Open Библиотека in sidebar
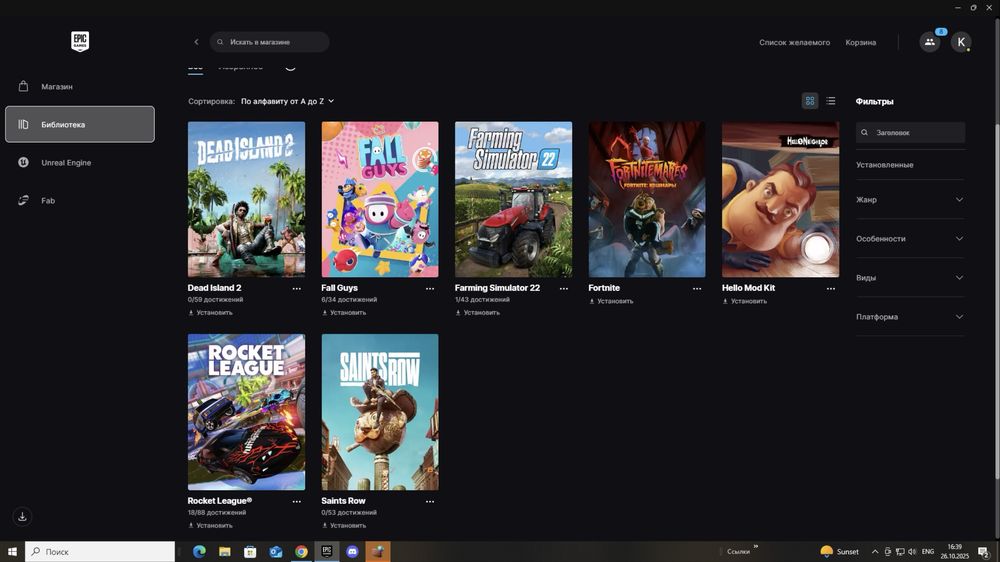The height and width of the screenshot is (562, 1000). pyautogui.click(x=80, y=124)
